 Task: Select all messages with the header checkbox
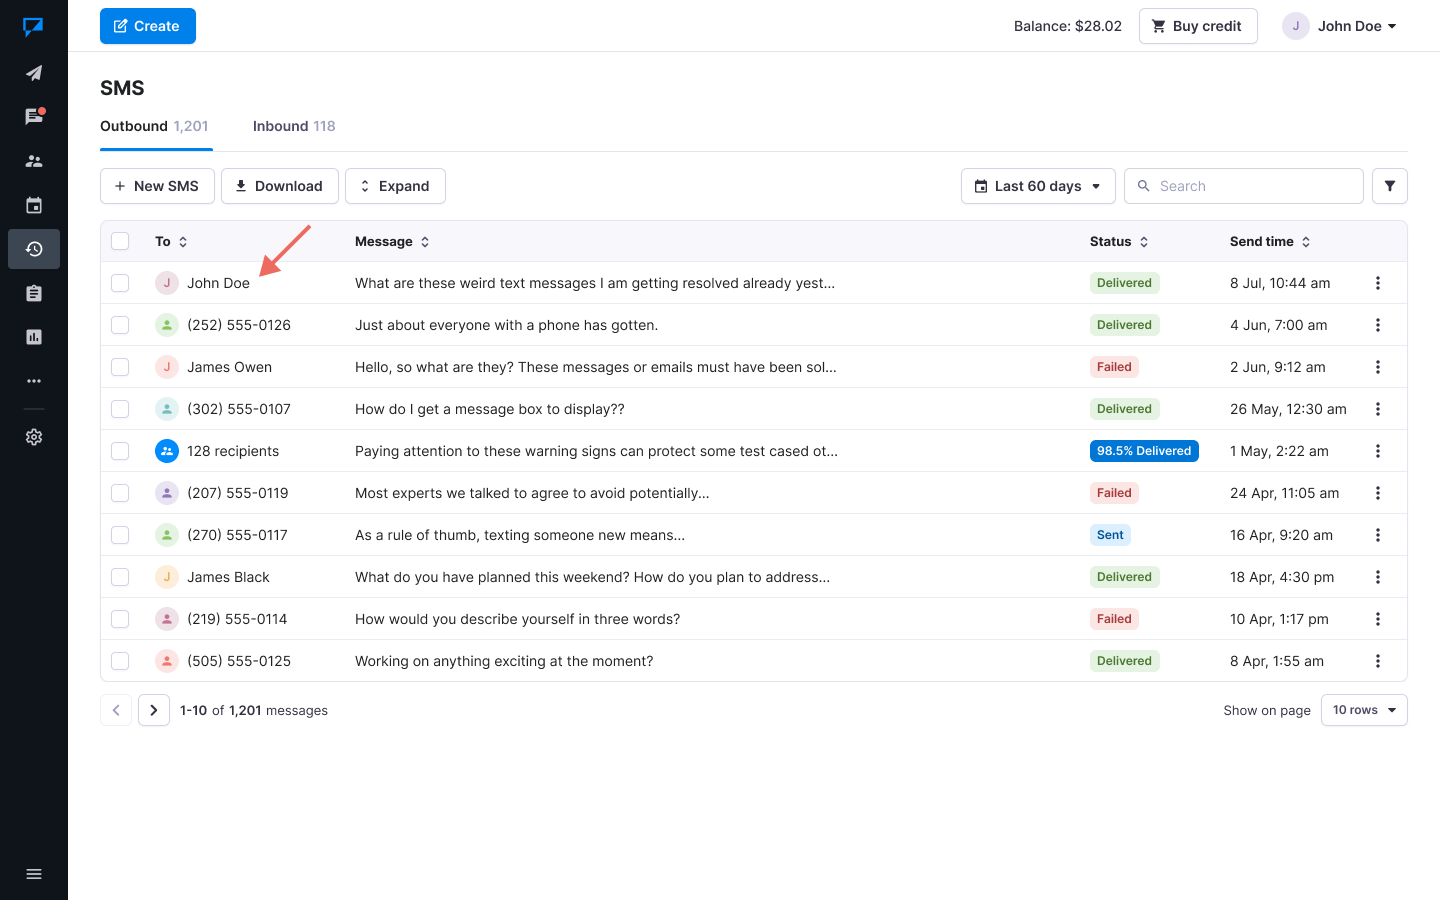coord(120,241)
